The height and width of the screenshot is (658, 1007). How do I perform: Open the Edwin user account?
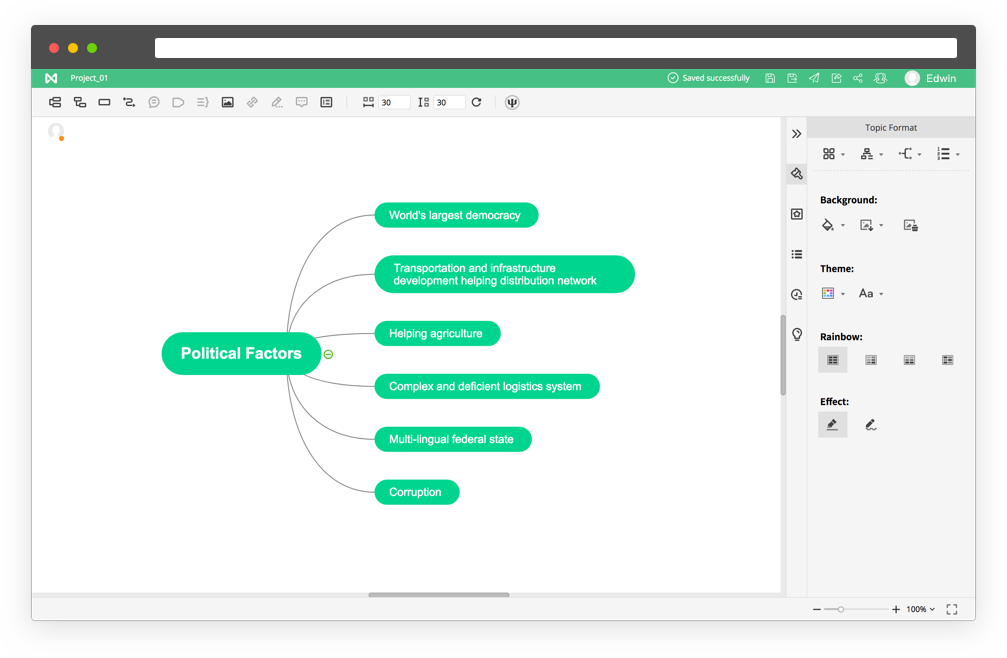[x=930, y=78]
